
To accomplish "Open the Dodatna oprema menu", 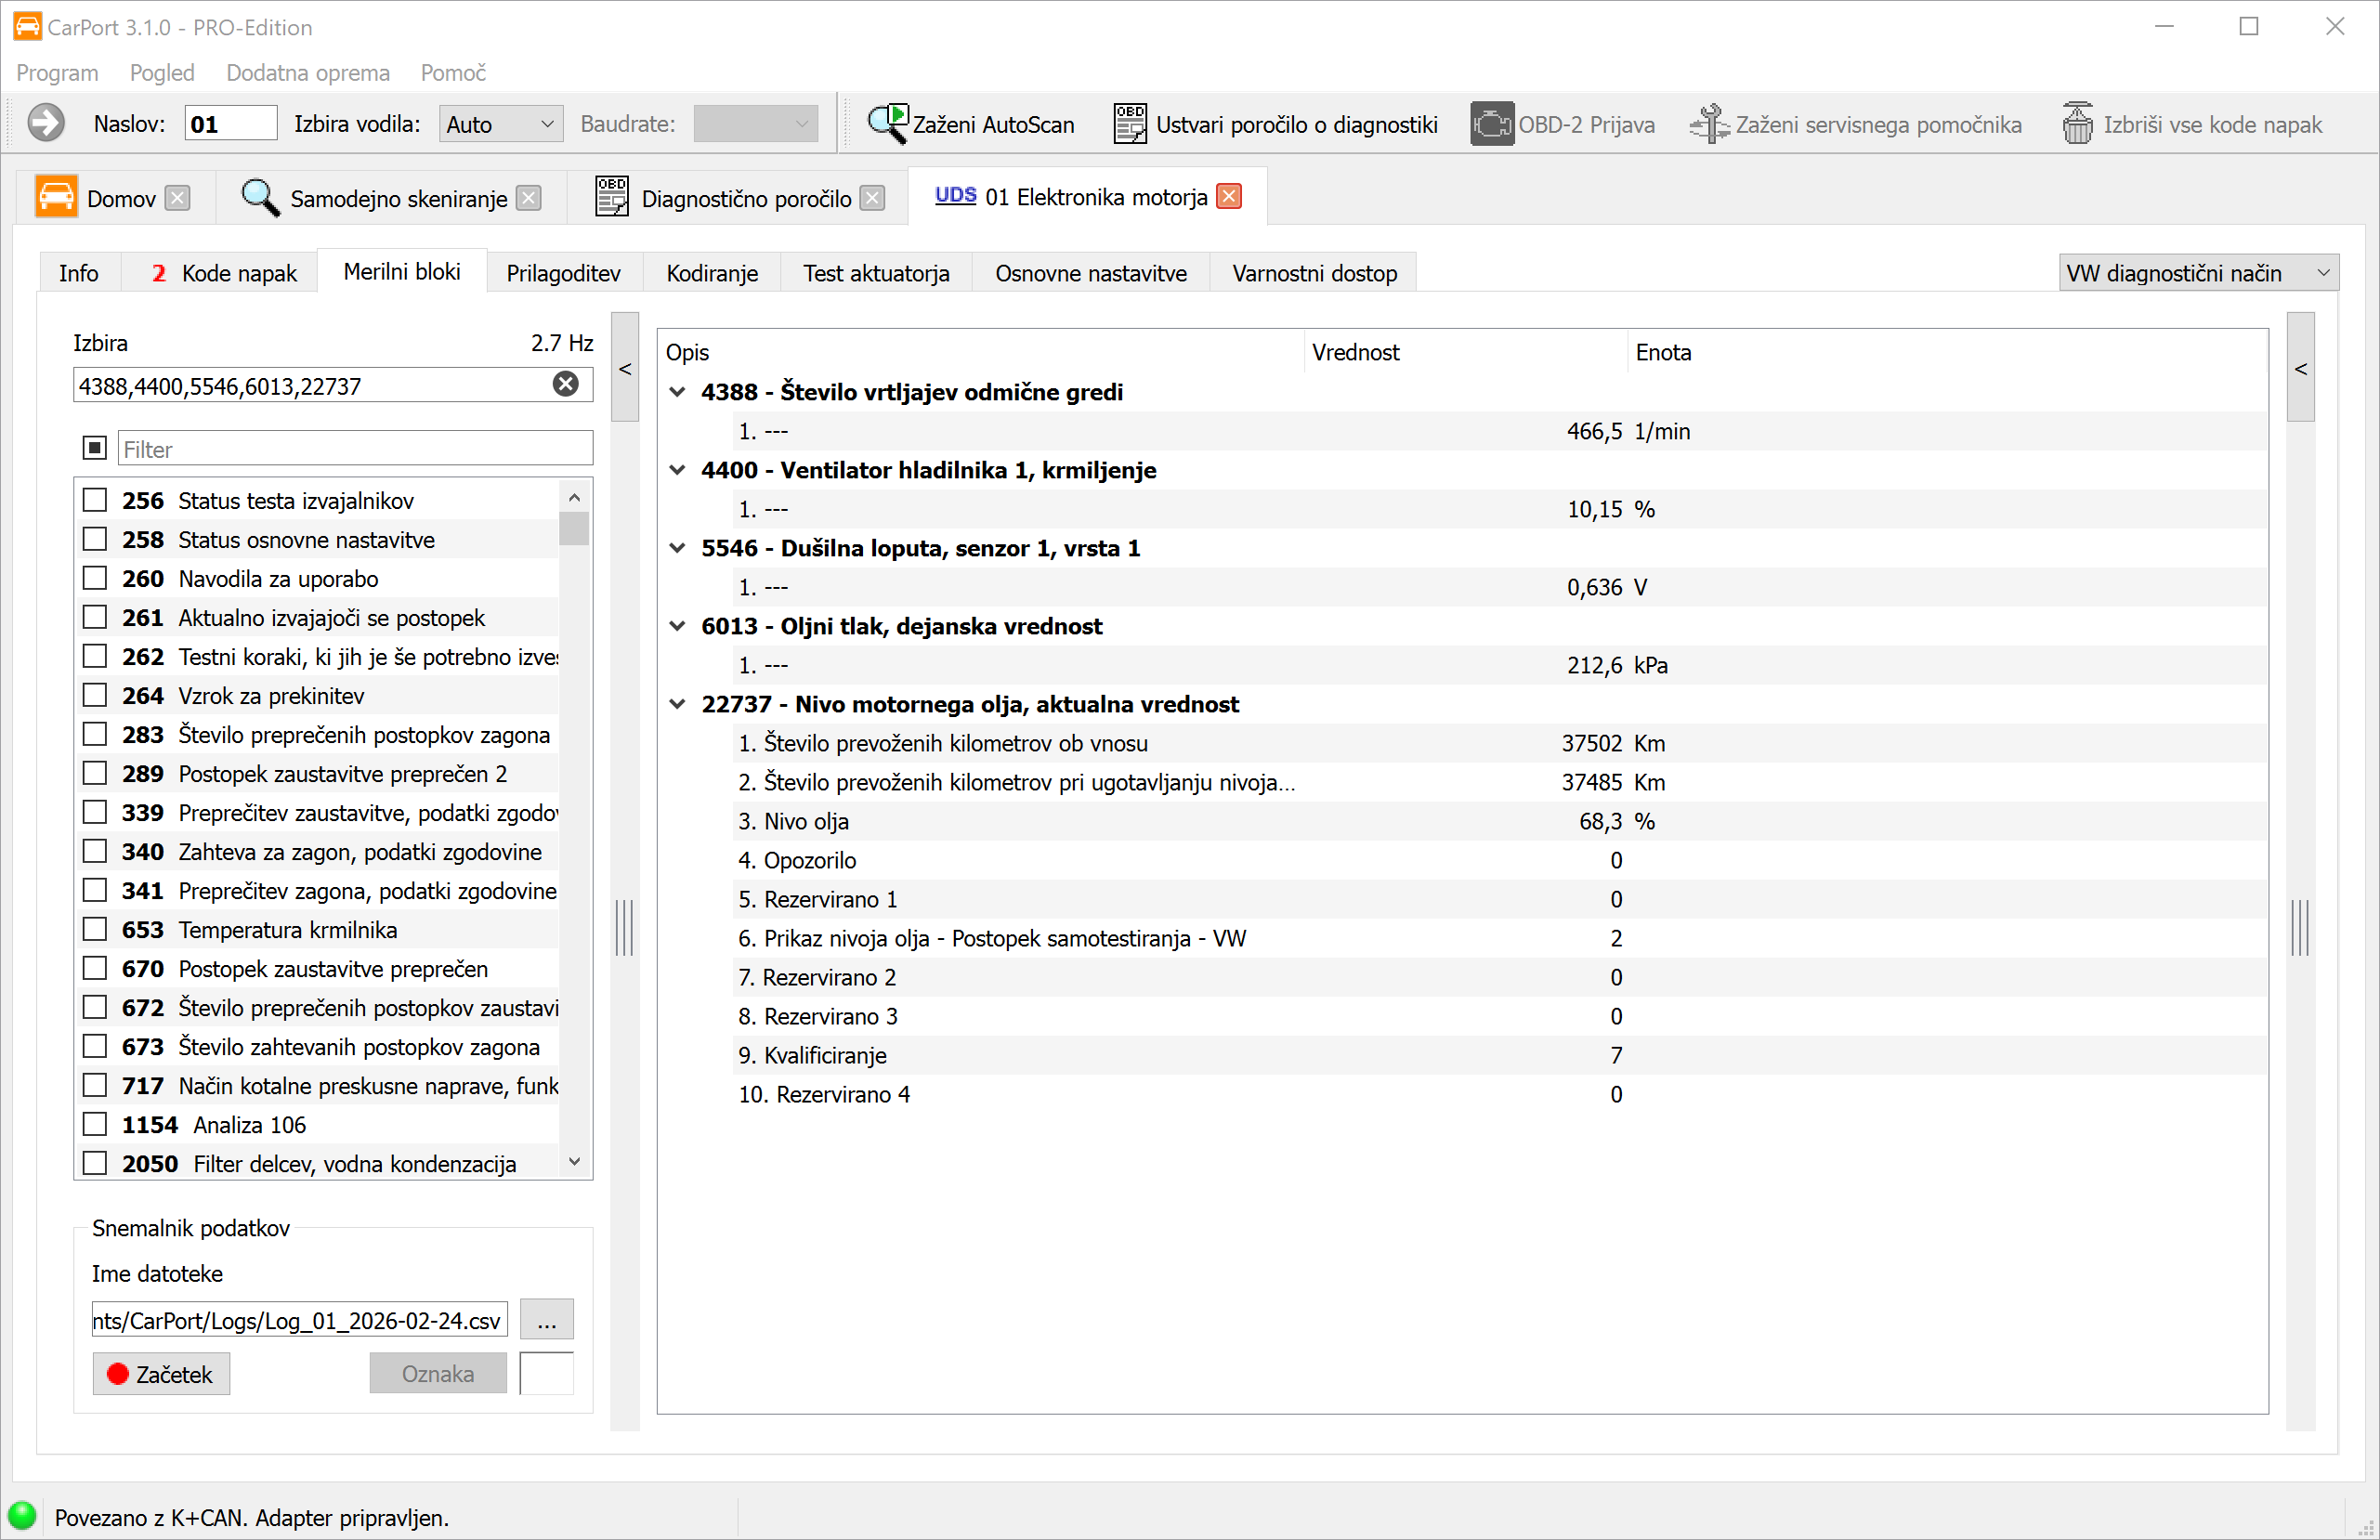I will 307,73.
